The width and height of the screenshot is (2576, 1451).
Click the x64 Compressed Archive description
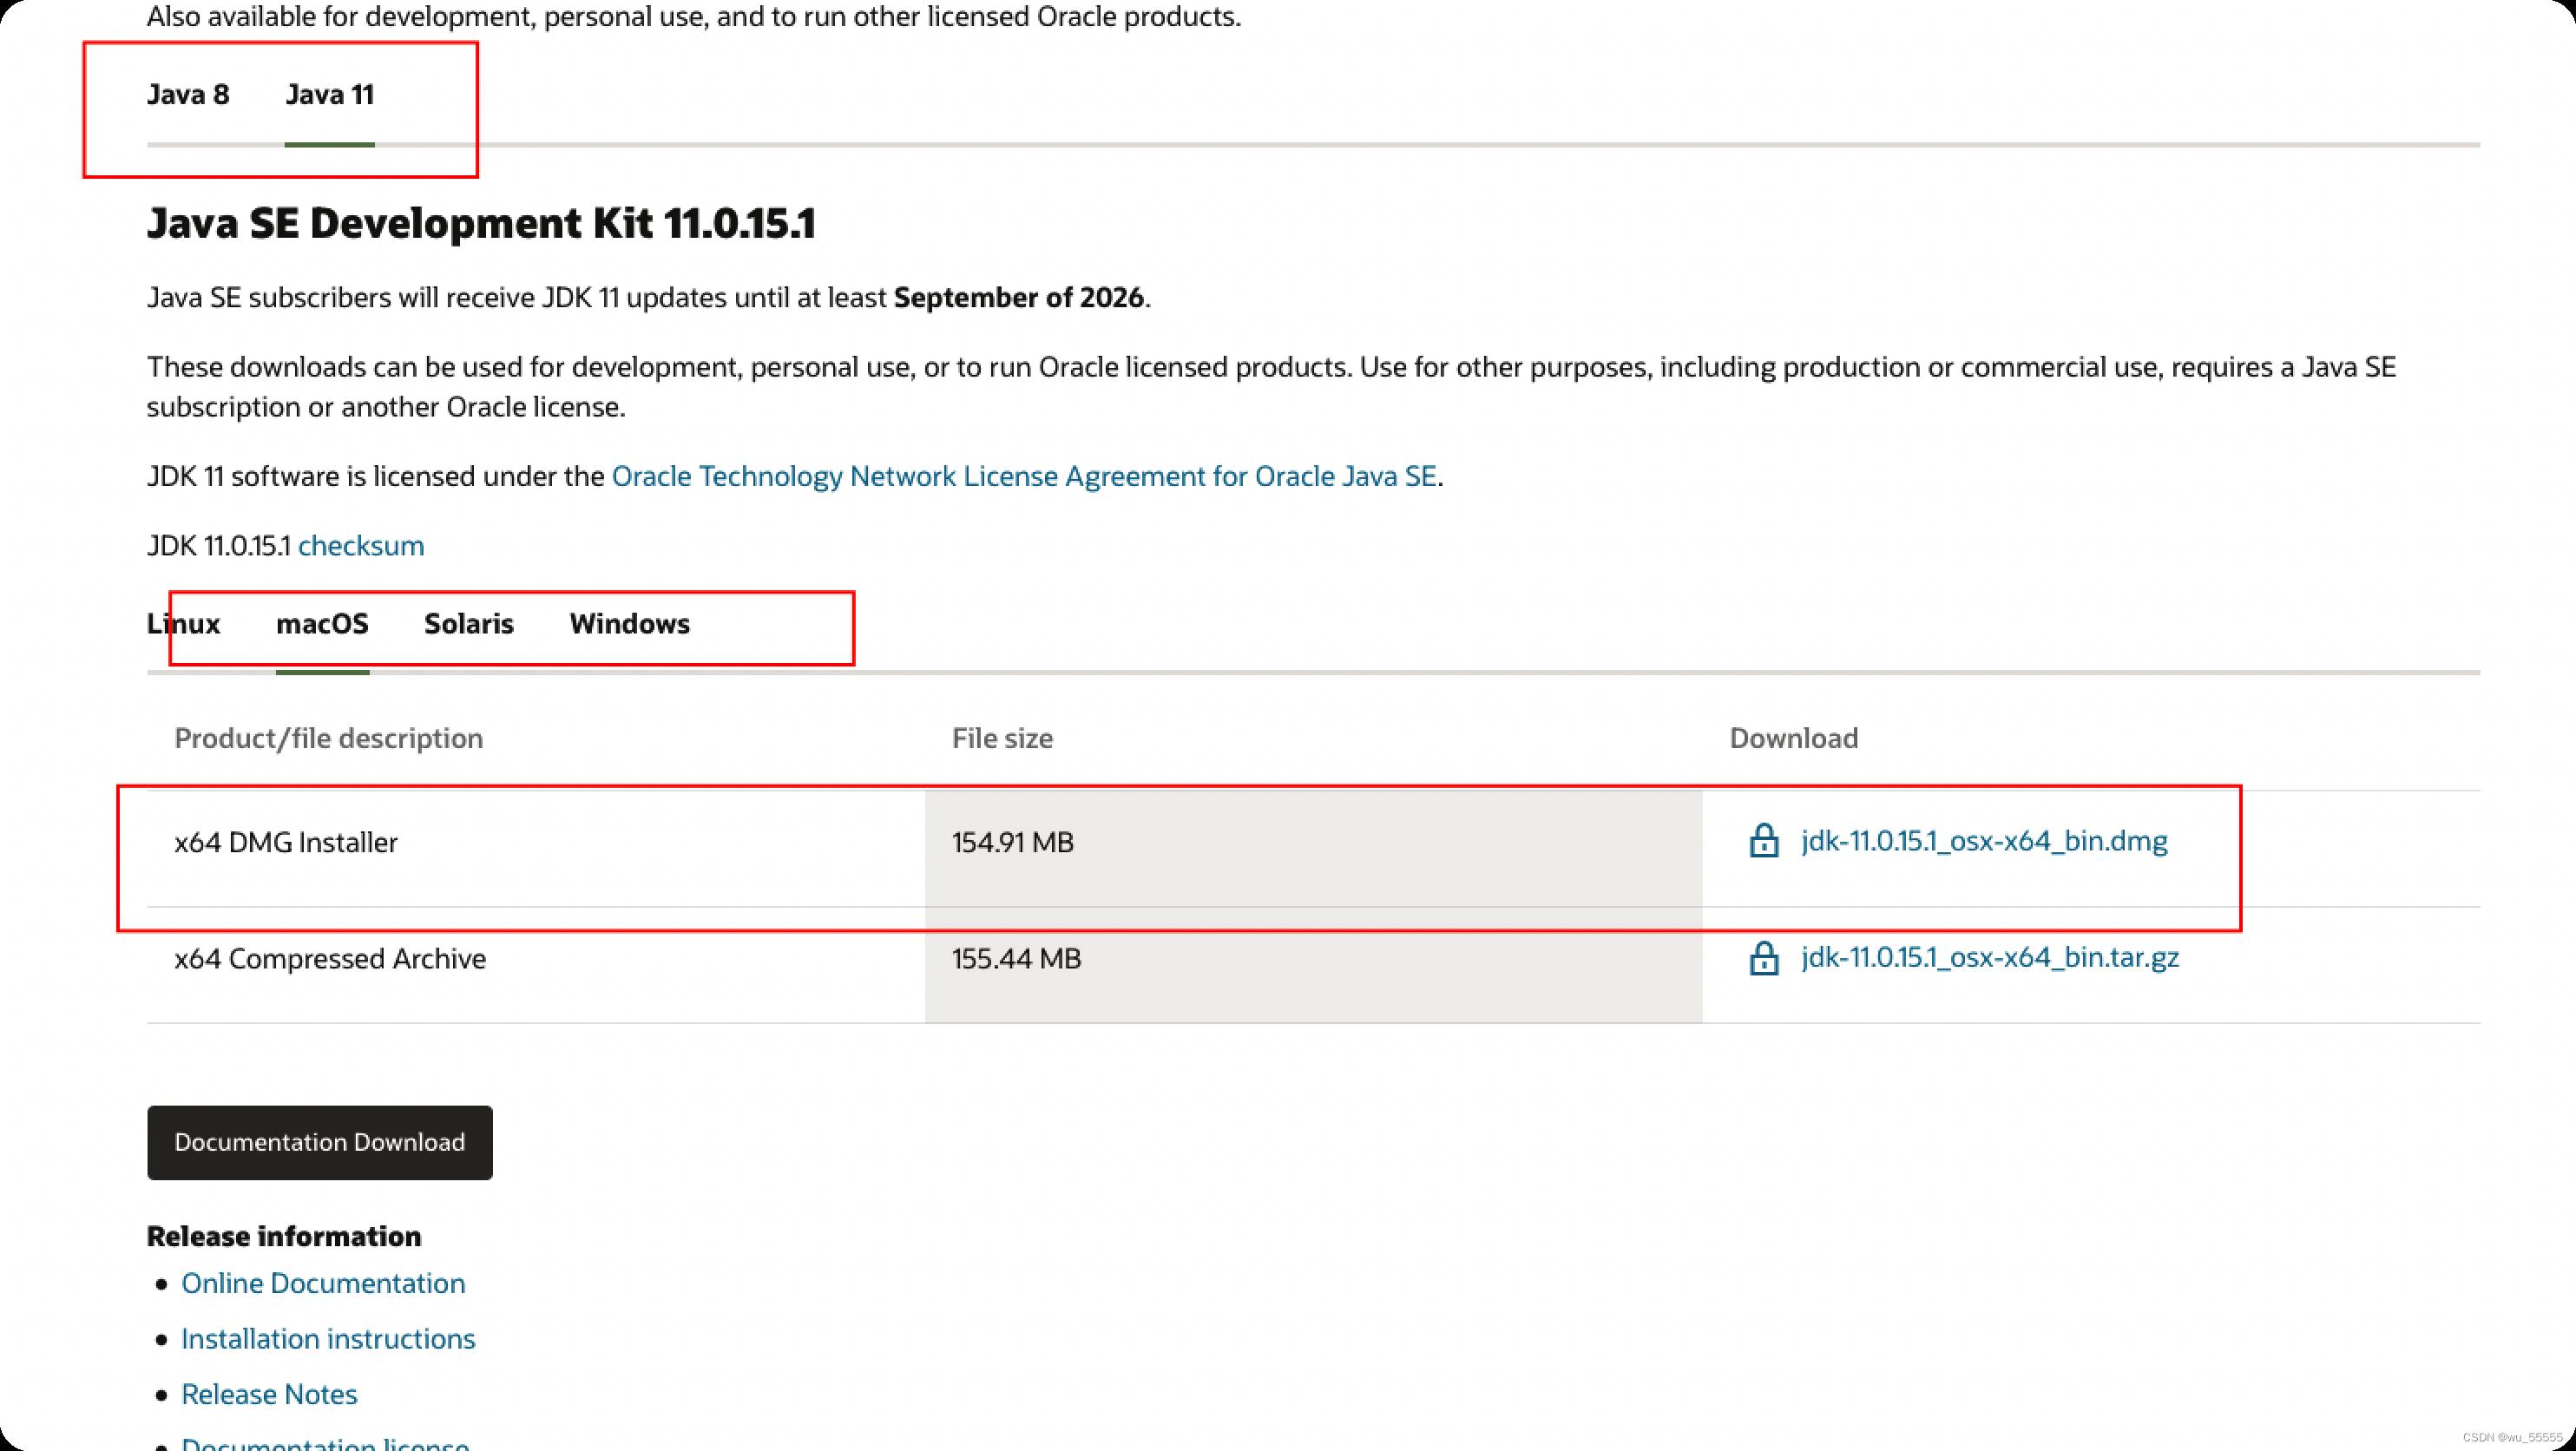click(330, 958)
